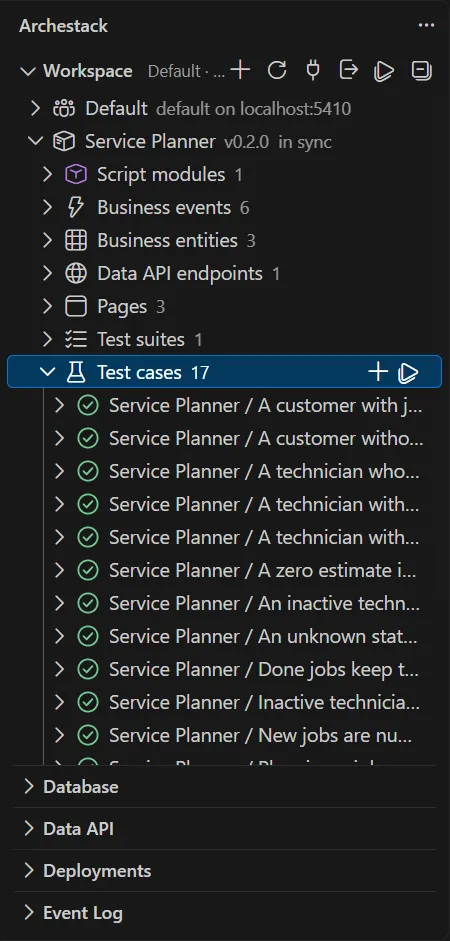Click the Pages window icon
The height and width of the screenshot is (941, 450).
(x=76, y=307)
